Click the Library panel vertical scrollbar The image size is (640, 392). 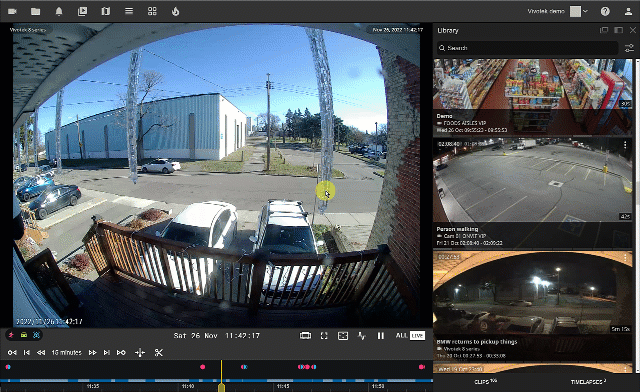(637, 216)
